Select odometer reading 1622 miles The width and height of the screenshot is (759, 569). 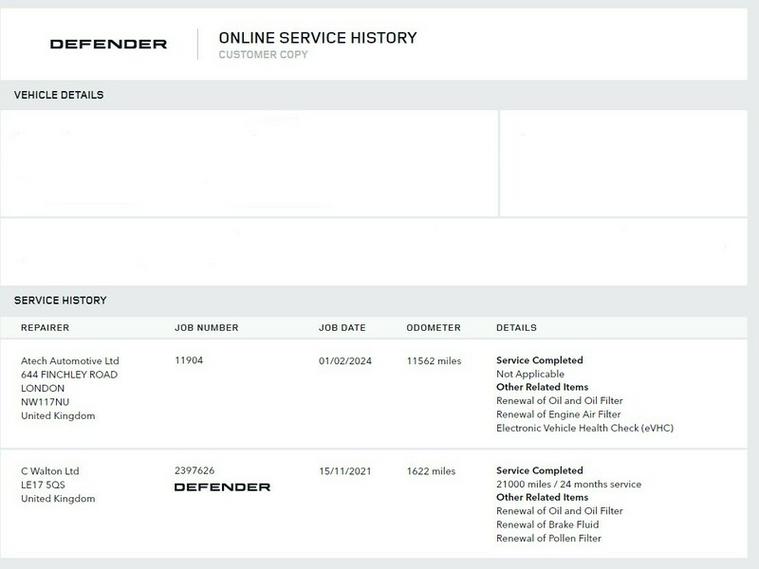[x=431, y=471]
